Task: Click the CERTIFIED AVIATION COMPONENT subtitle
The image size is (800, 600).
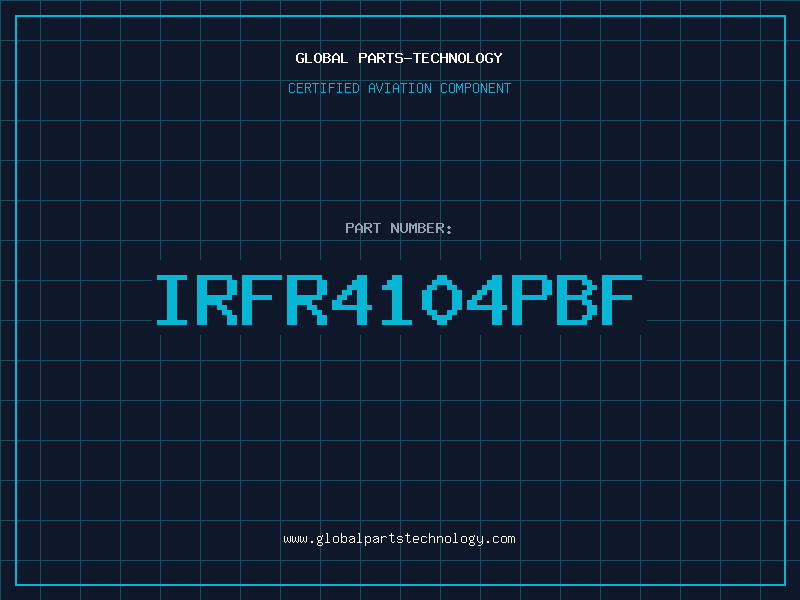Action: point(399,88)
